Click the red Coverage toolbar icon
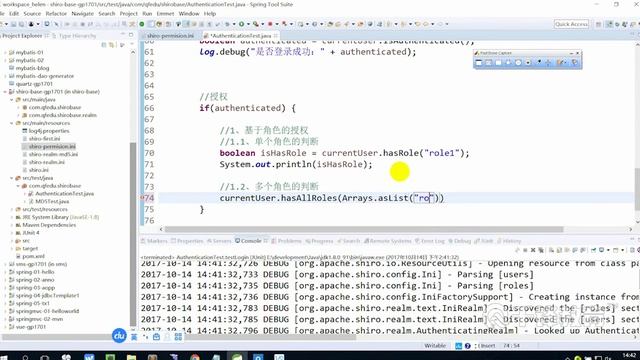Screen dimensions: 640x360 pyautogui.click(x=270, y=24)
